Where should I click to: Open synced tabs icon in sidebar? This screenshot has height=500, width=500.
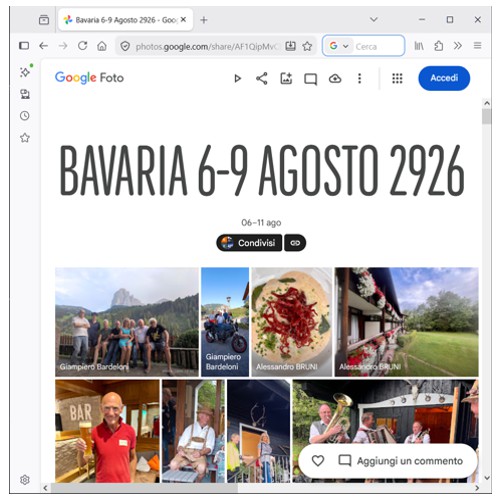pyautogui.click(x=25, y=94)
